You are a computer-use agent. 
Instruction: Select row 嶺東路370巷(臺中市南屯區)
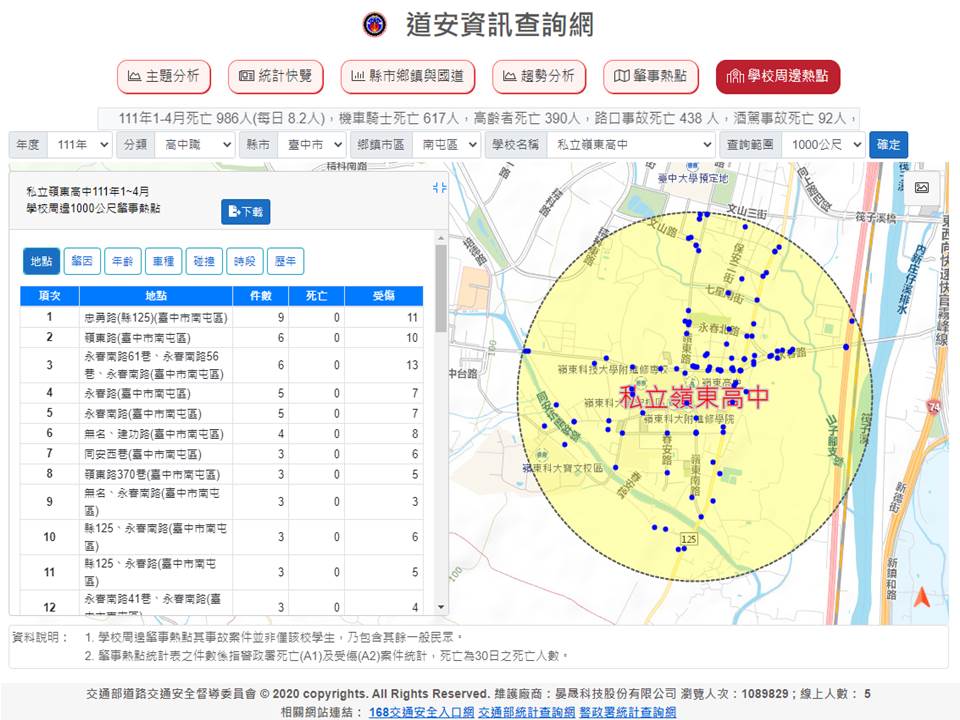tap(222, 474)
